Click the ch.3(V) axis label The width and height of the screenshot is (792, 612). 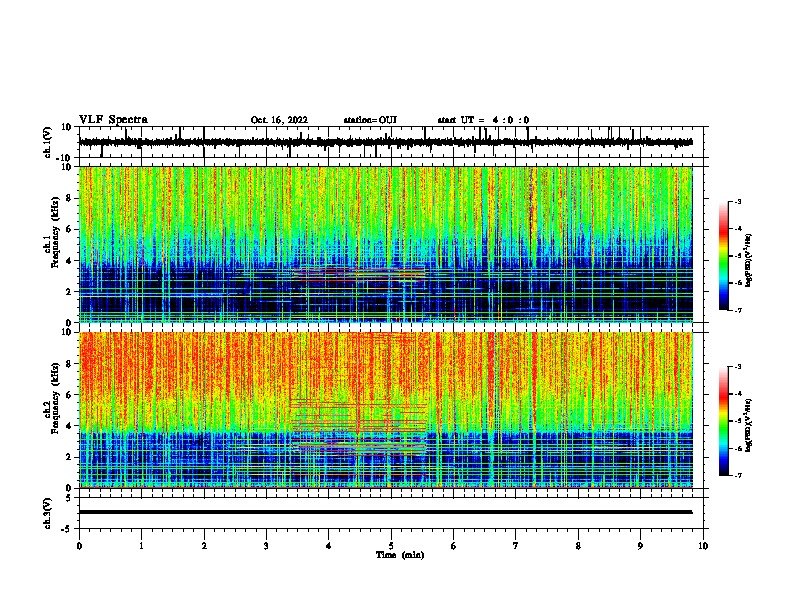(x=48, y=513)
